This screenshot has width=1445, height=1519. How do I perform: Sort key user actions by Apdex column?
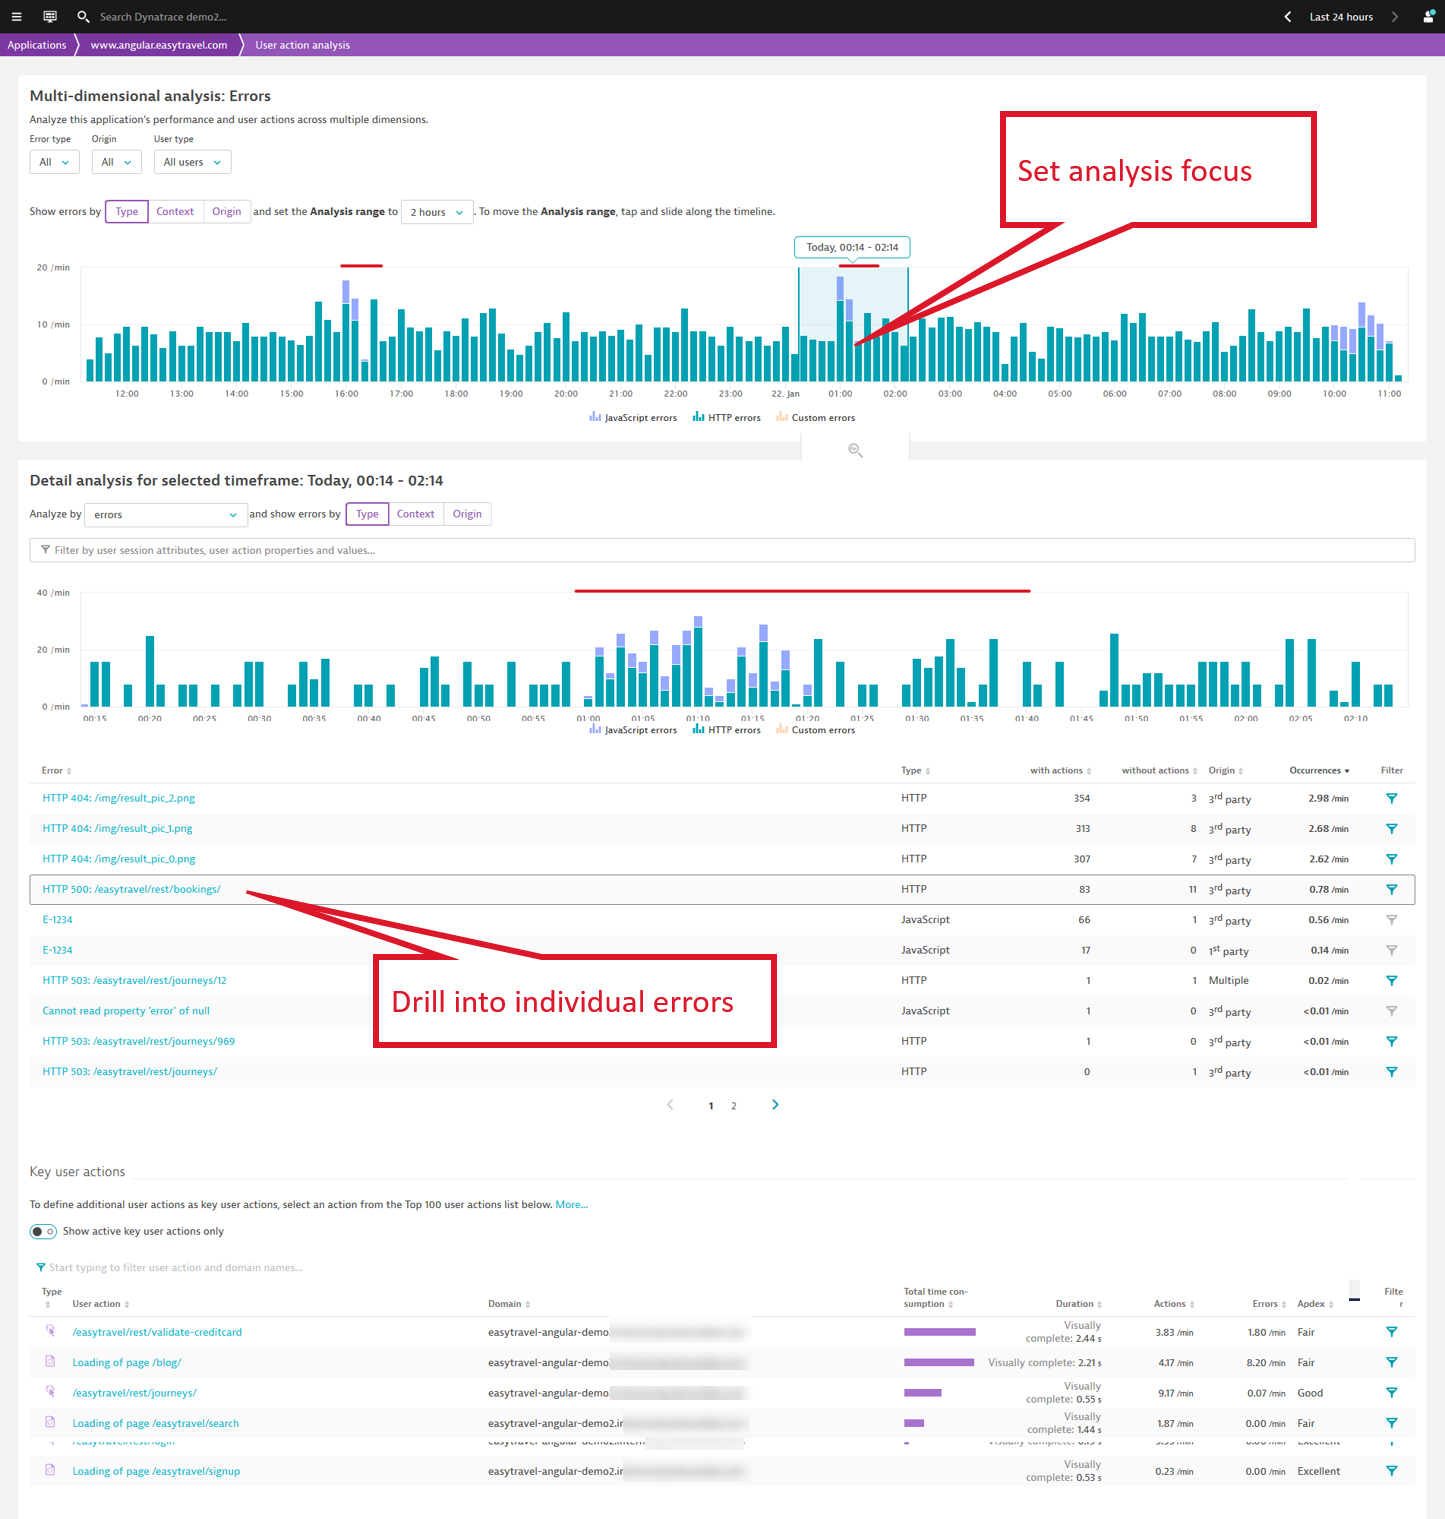pos(1315,1304)
